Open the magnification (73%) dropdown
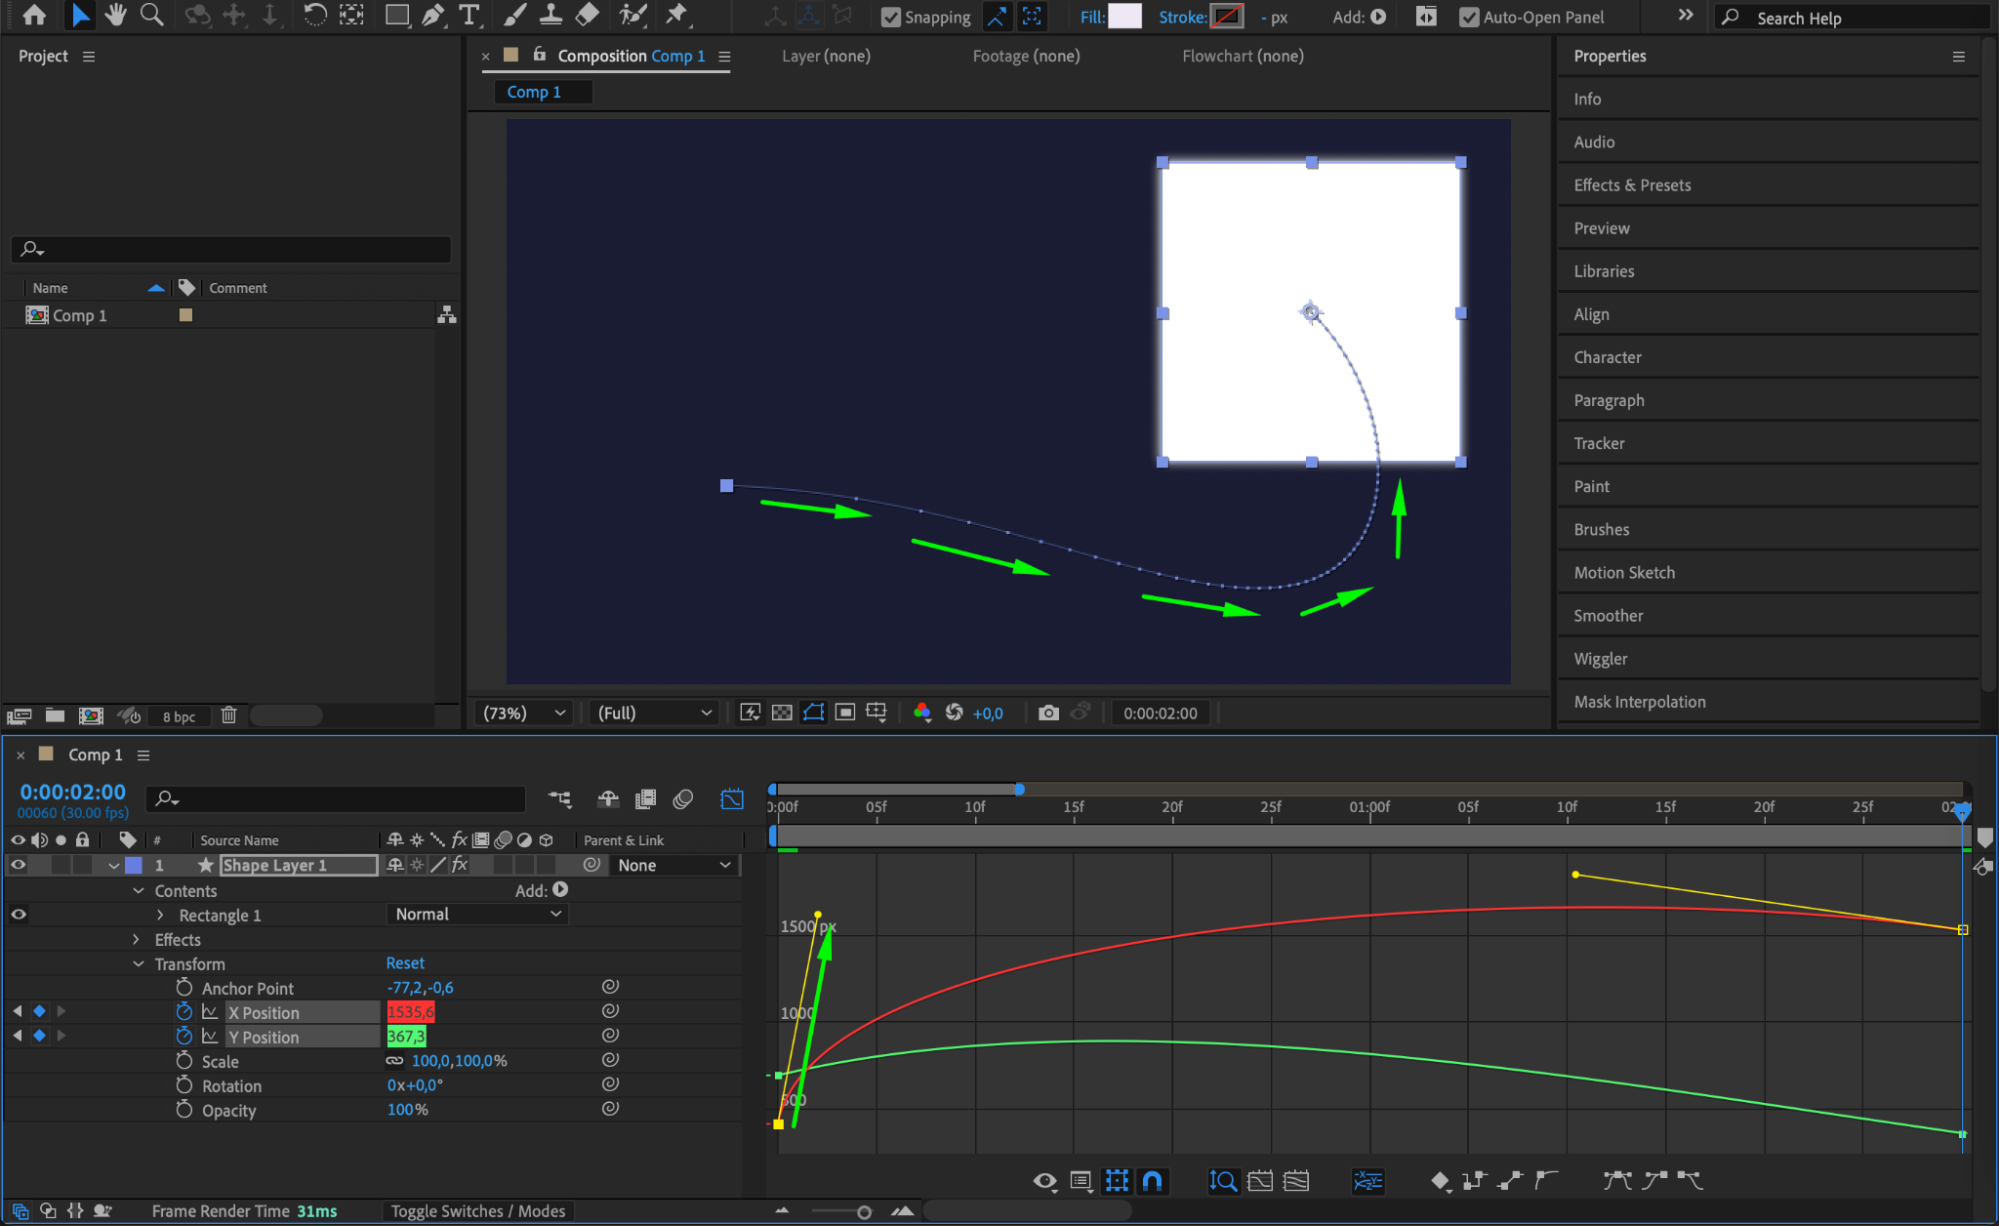 (x=524, y=713)
